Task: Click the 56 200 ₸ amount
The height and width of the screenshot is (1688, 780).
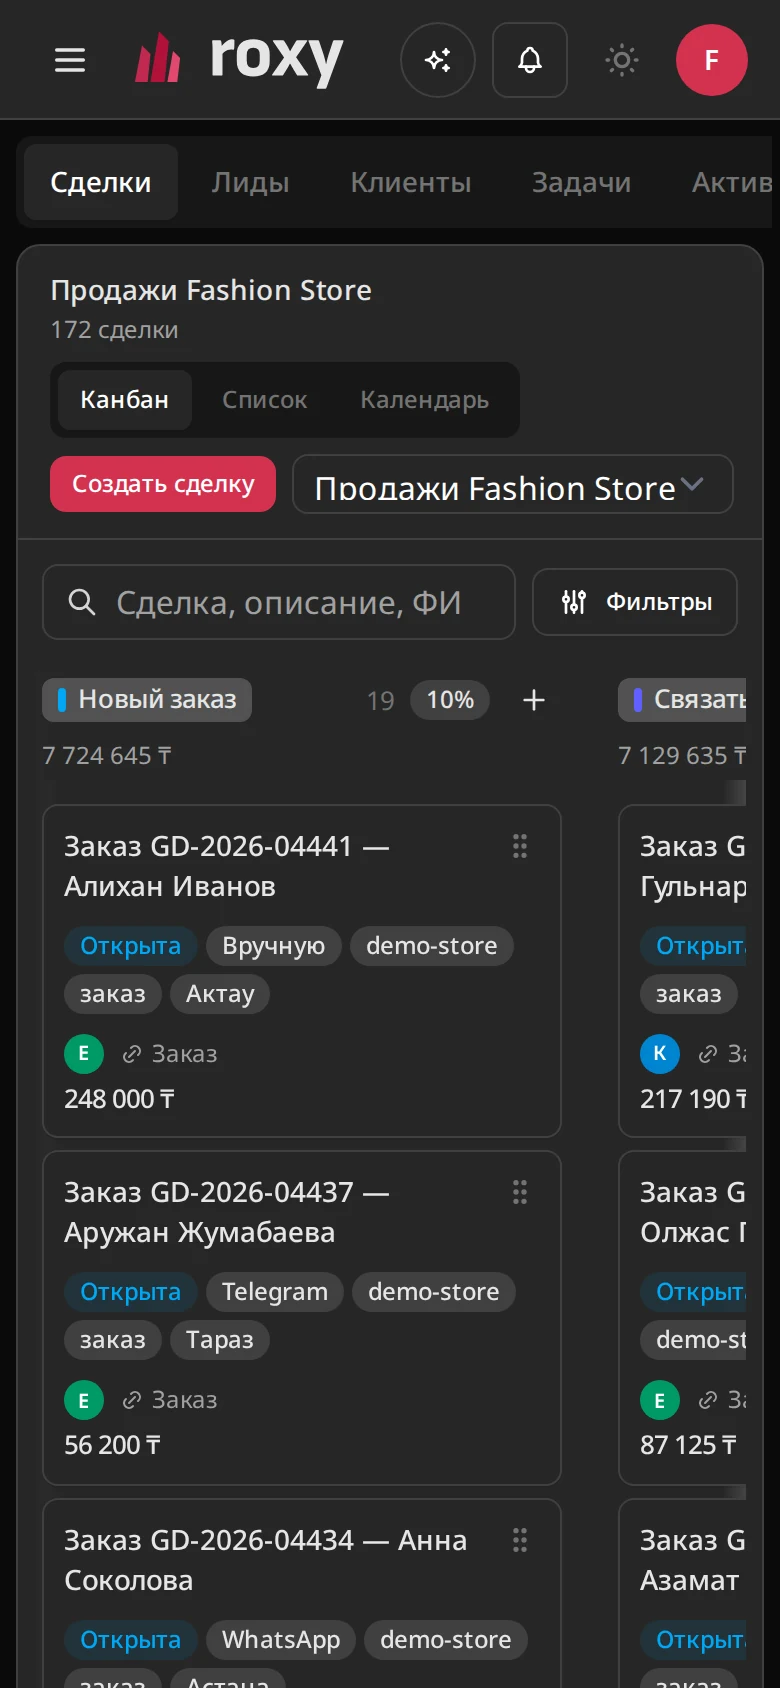Action: (x=113, y=1445)
